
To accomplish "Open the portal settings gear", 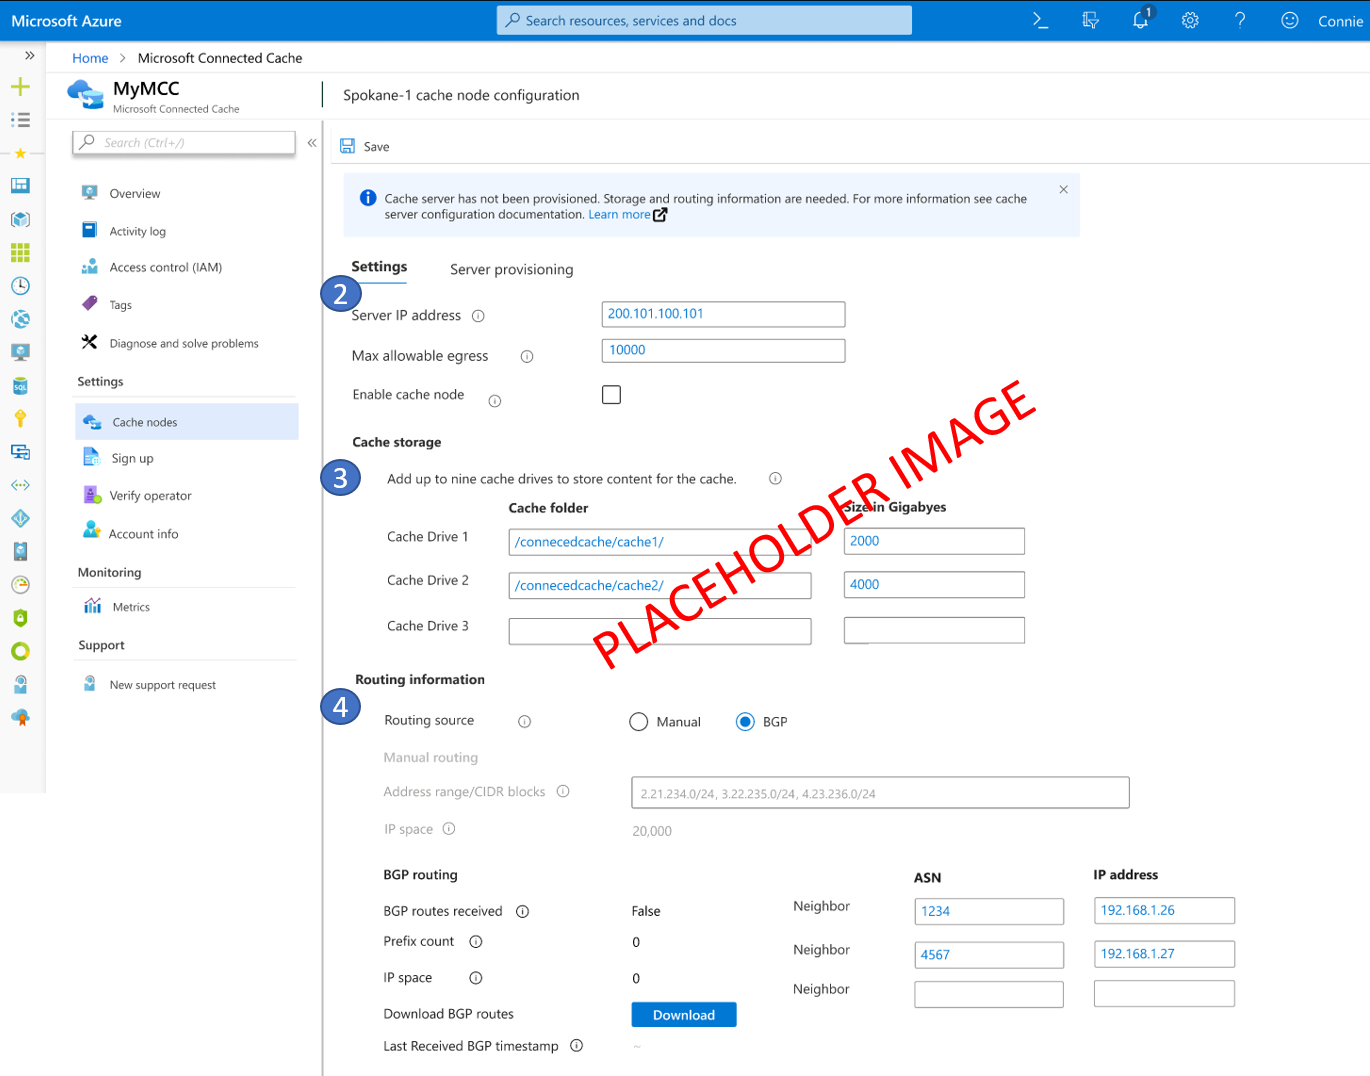I will pyautogui.click(x=1190, y=21).
